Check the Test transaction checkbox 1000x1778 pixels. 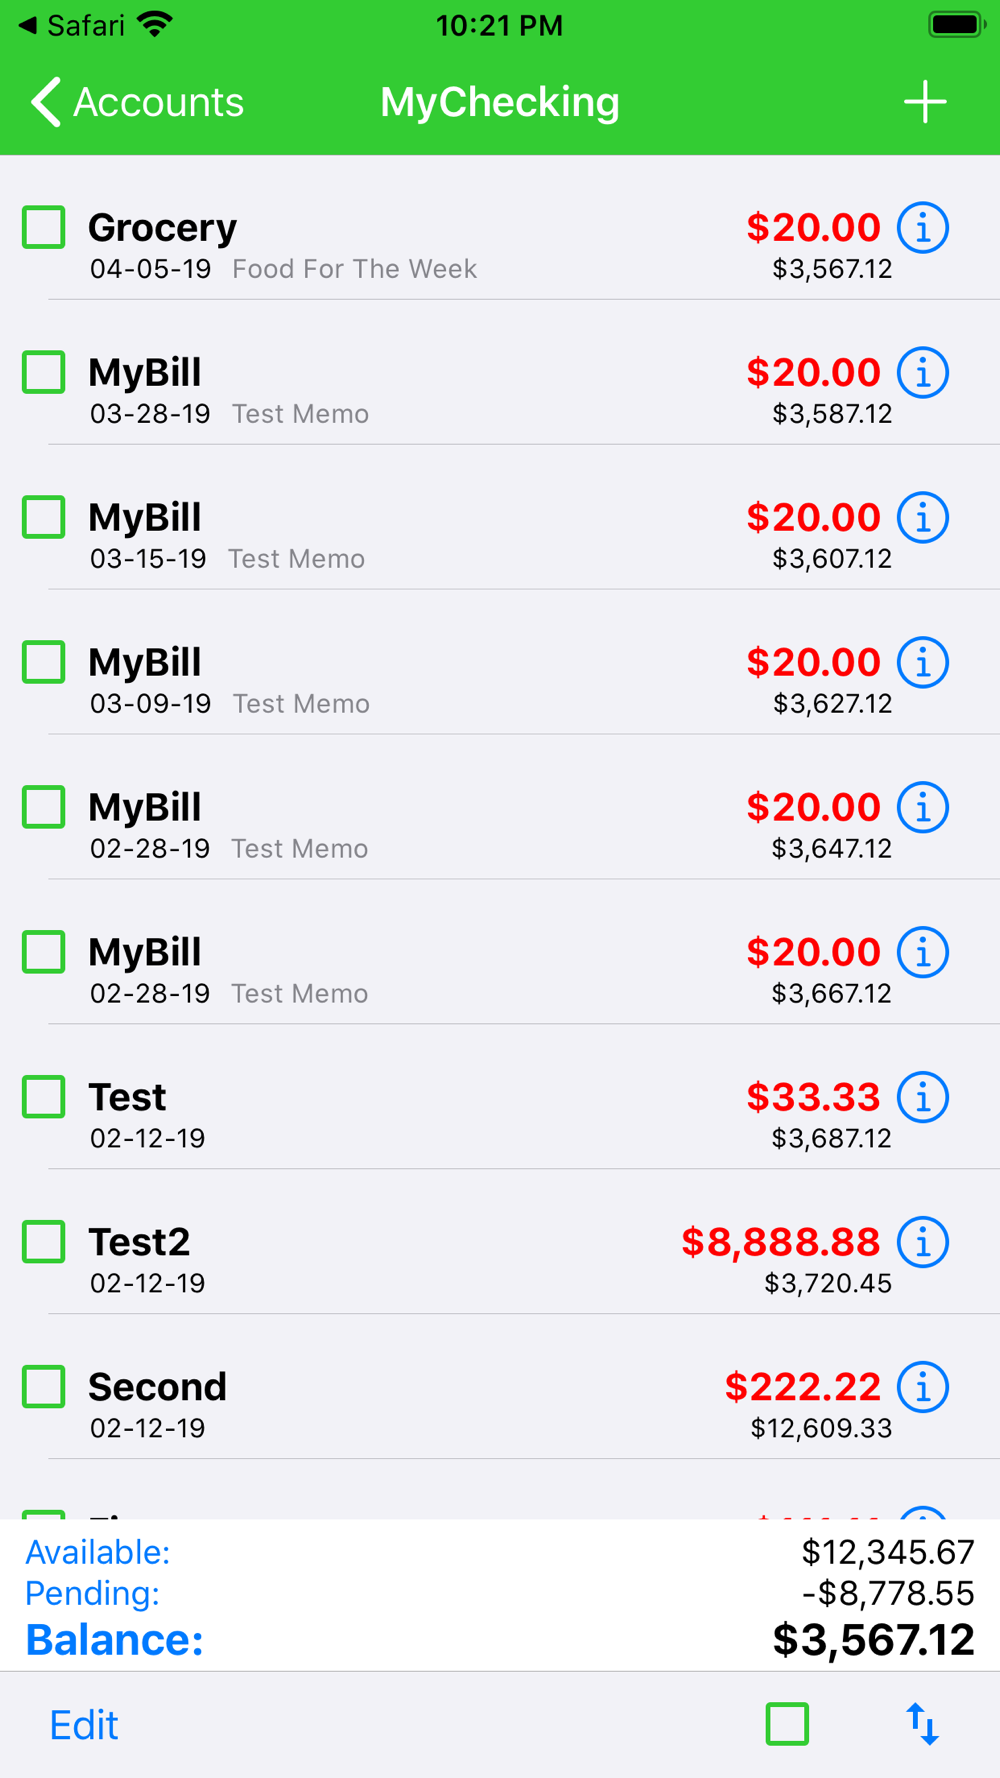click(44, 1097)
